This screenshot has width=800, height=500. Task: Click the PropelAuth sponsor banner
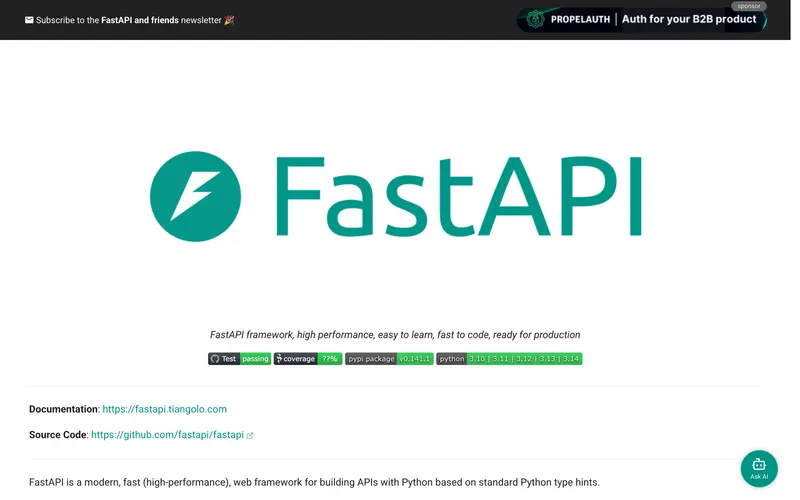tap(642, 19)
